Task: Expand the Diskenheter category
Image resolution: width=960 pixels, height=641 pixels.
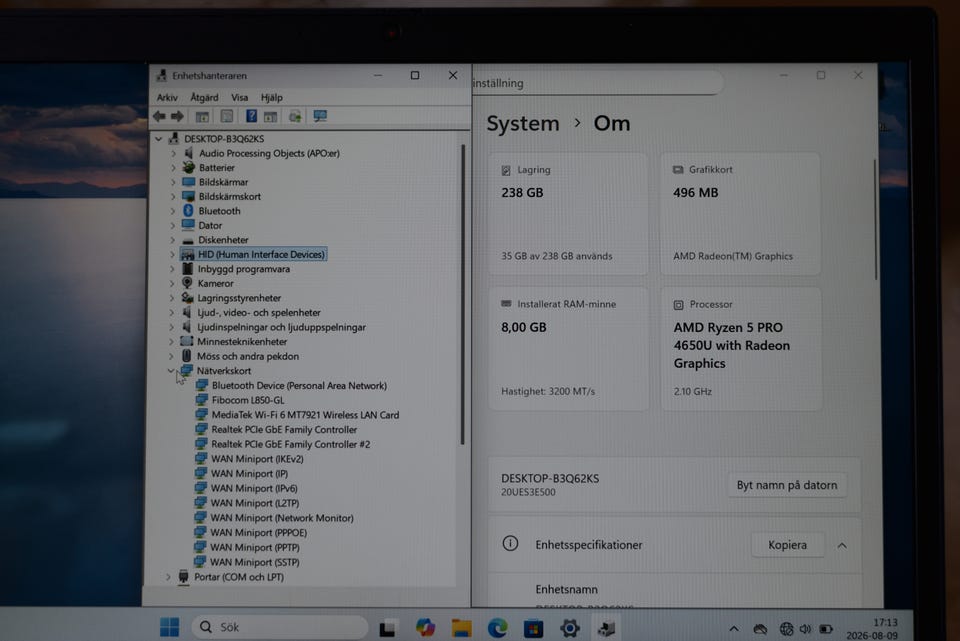Action: tap(173, 240)
